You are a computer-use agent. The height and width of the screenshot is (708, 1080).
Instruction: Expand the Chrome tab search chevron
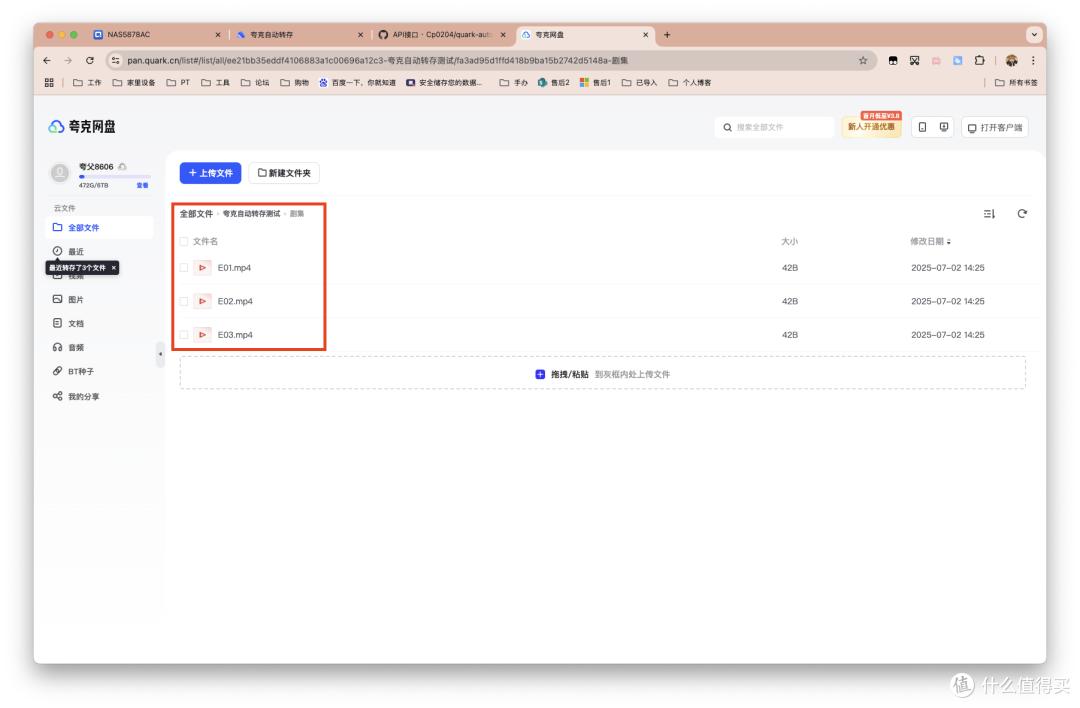pyautogui.click(x=1033, y=35)
